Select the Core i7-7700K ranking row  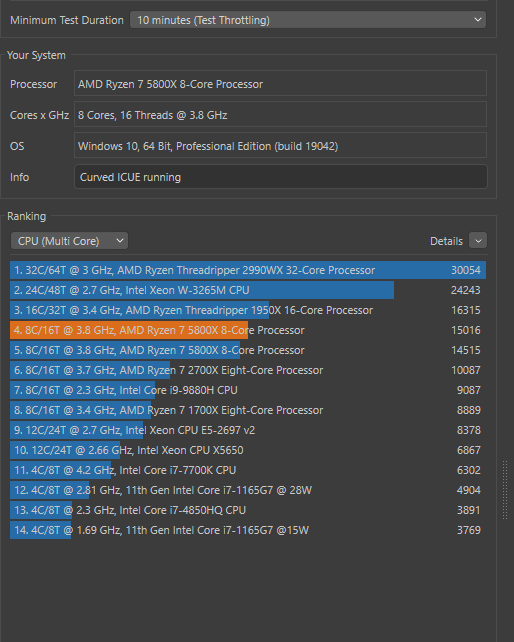click(248, 470)
